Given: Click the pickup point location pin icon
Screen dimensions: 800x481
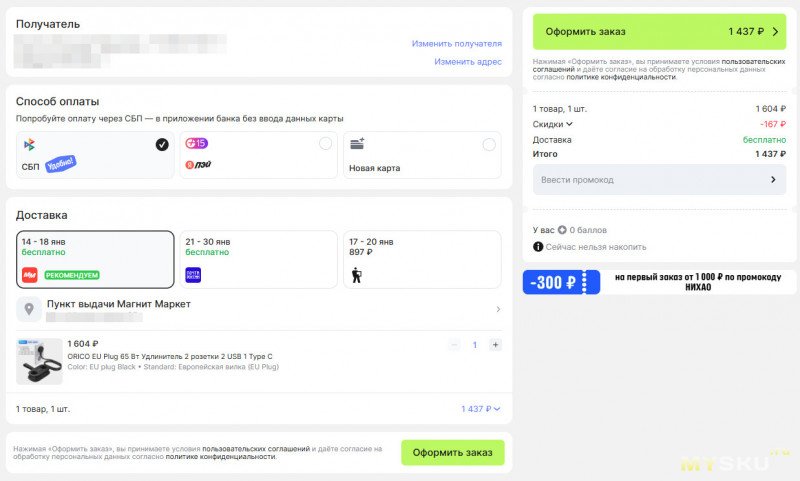Looking at the screenshot, I should tap(29, 309).
